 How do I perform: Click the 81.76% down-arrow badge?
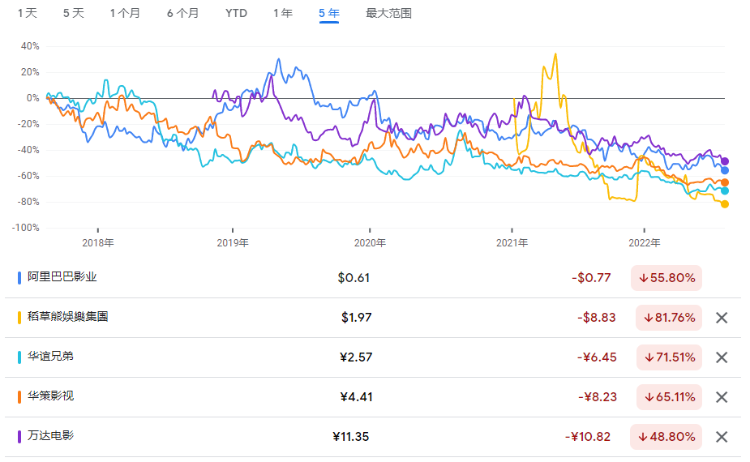click(x=666, y=318)
